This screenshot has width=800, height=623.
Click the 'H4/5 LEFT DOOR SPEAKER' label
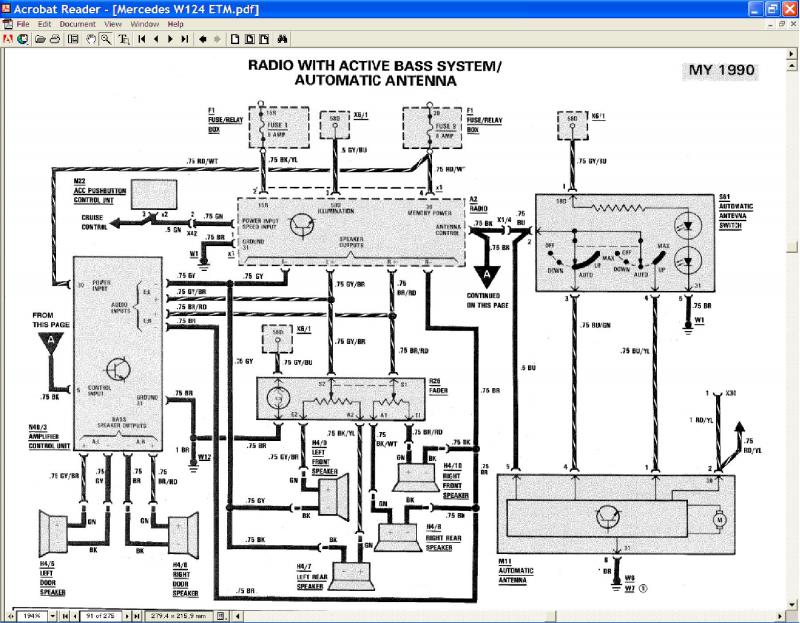click(x=53, y=578)
